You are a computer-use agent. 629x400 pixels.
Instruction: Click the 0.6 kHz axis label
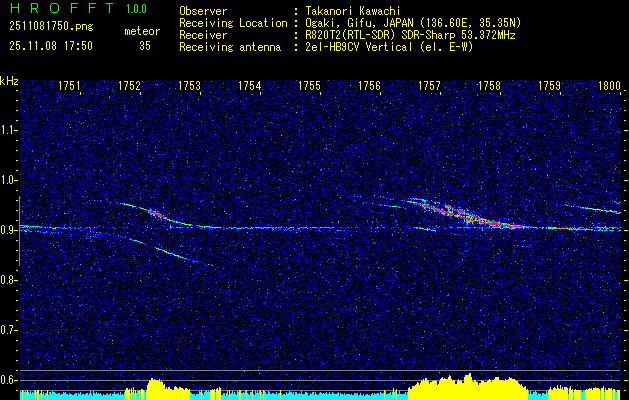point(8,380)
